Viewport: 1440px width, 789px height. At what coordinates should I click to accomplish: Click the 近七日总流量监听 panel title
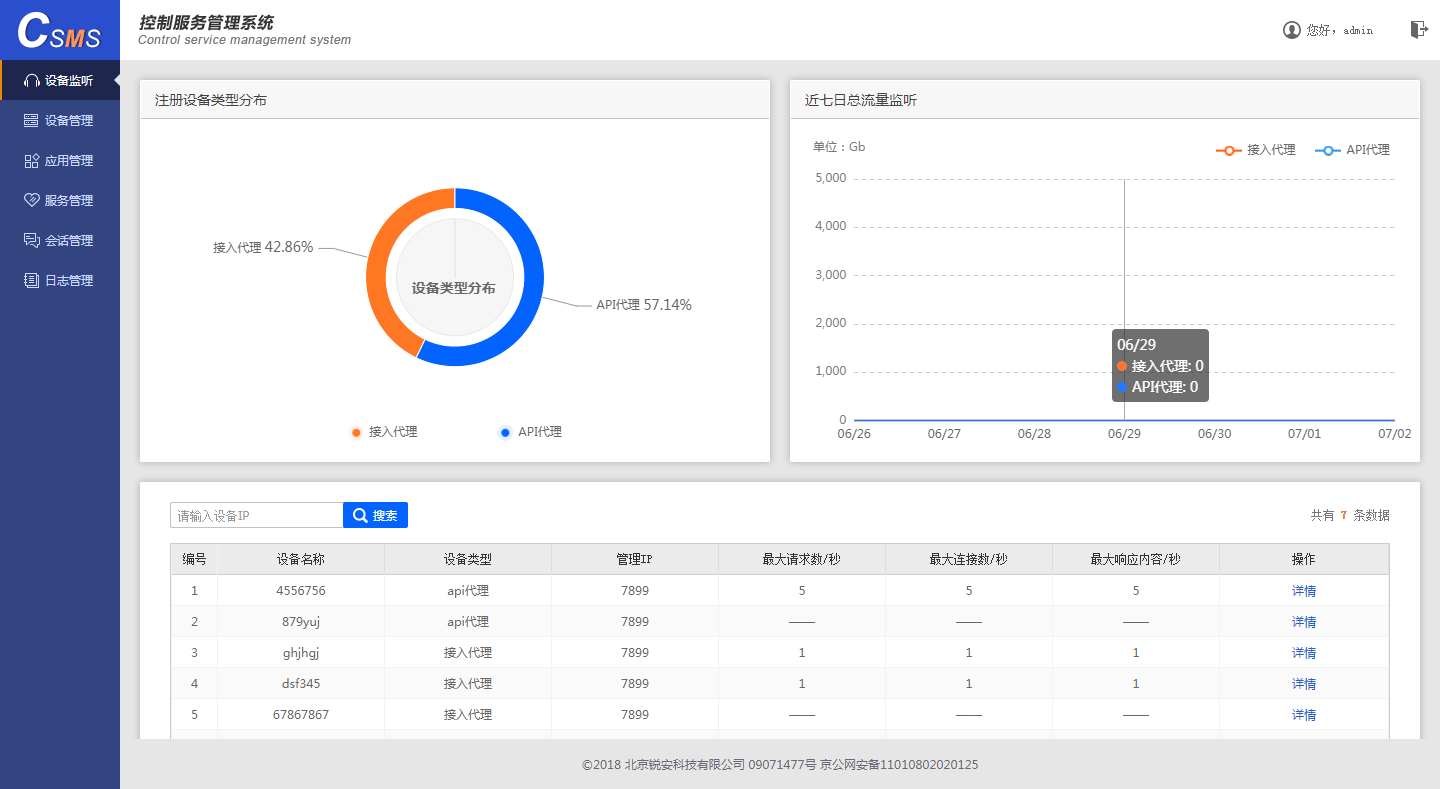pyautogui.click(x=861, y=100)
